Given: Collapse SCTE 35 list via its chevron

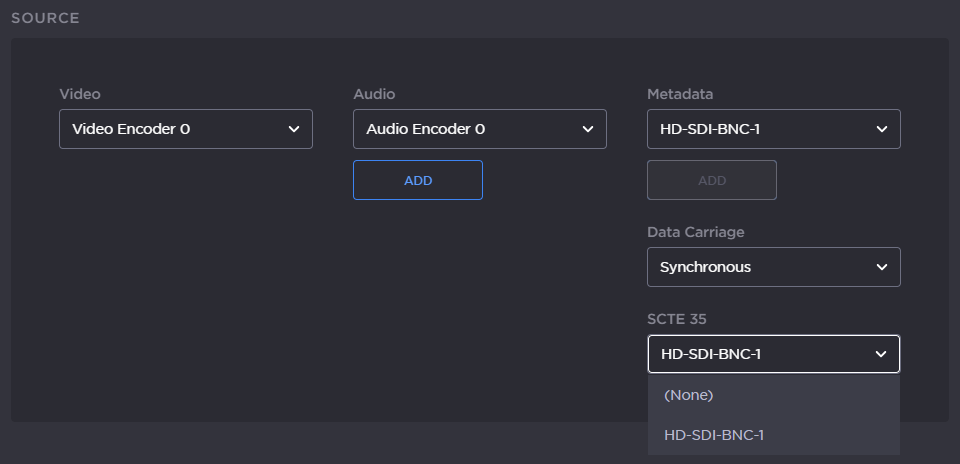Looking at the screenshot, I should tap(881, 354).
